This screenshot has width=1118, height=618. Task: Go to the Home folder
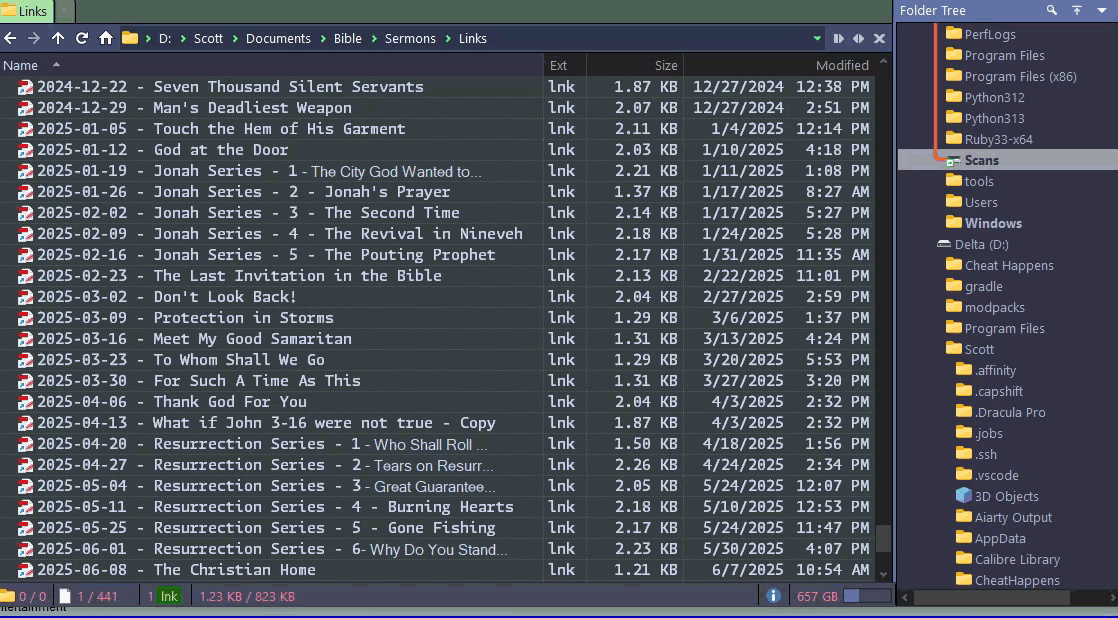[106, 38]
